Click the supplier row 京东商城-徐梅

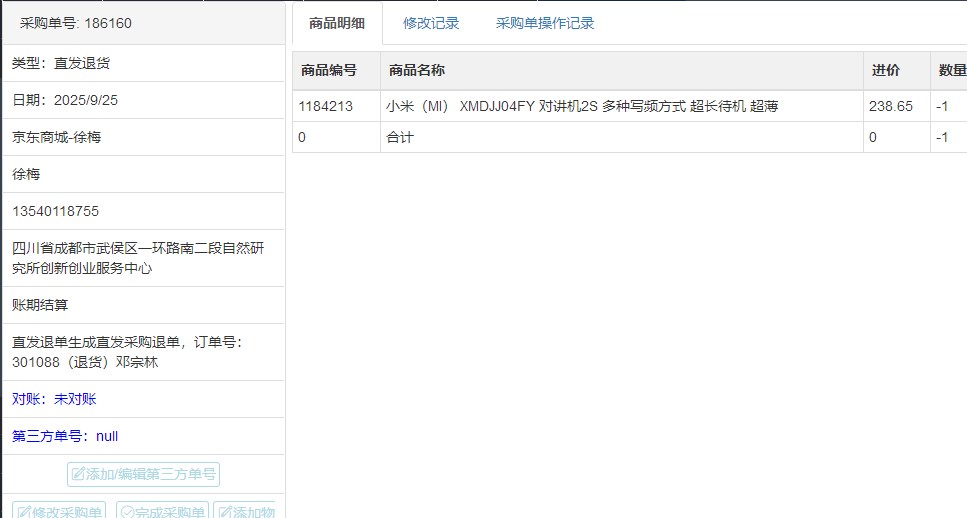56,137
